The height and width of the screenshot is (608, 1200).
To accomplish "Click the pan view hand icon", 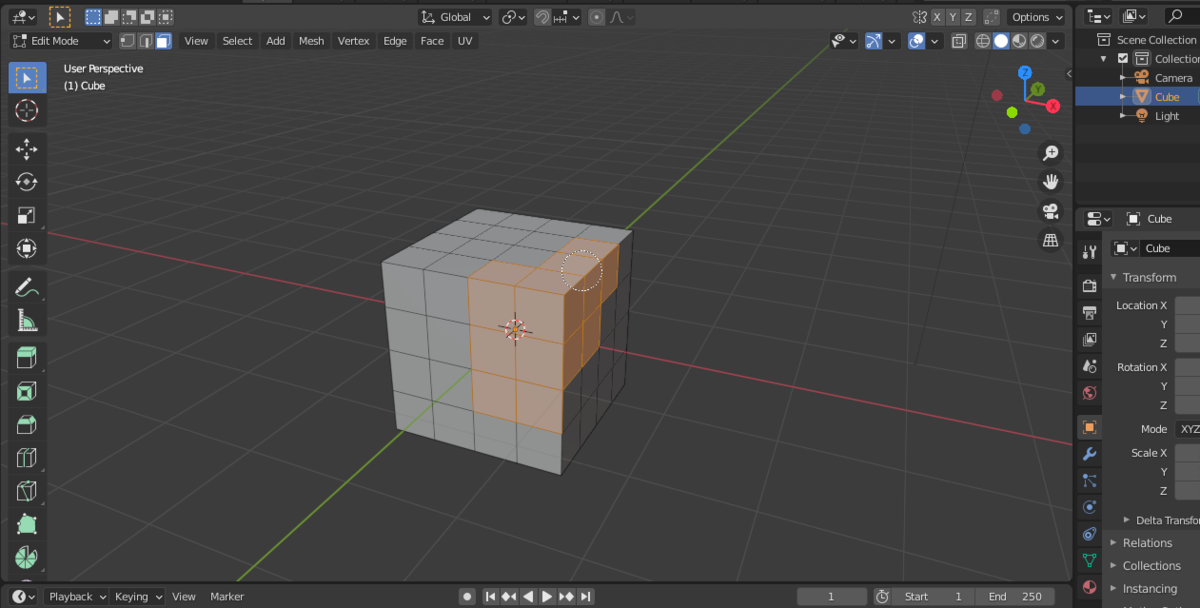I will [1050, 182].
